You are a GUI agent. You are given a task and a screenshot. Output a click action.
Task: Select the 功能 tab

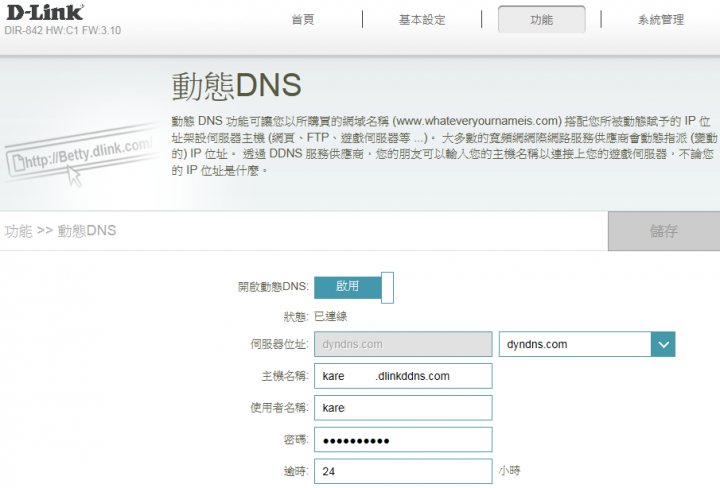(x=541, y=19)
